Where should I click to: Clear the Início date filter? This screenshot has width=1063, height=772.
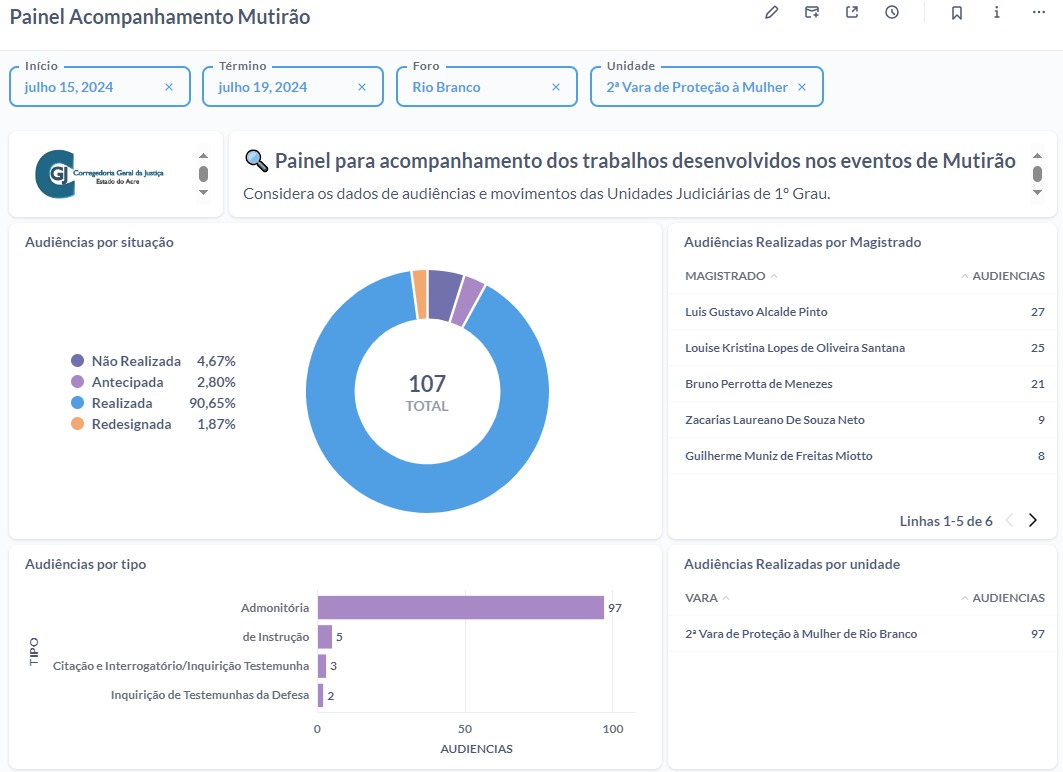click(169, 87)
